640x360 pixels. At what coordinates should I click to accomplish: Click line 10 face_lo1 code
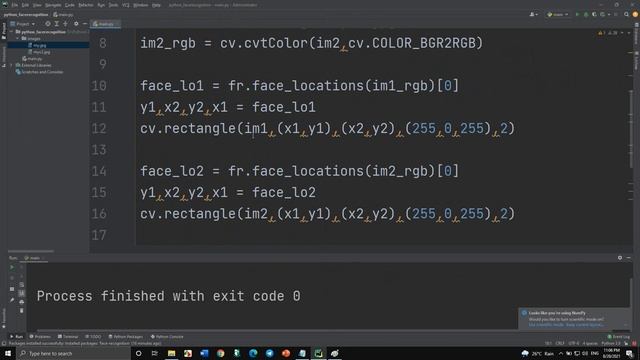[x=300, y=86]
